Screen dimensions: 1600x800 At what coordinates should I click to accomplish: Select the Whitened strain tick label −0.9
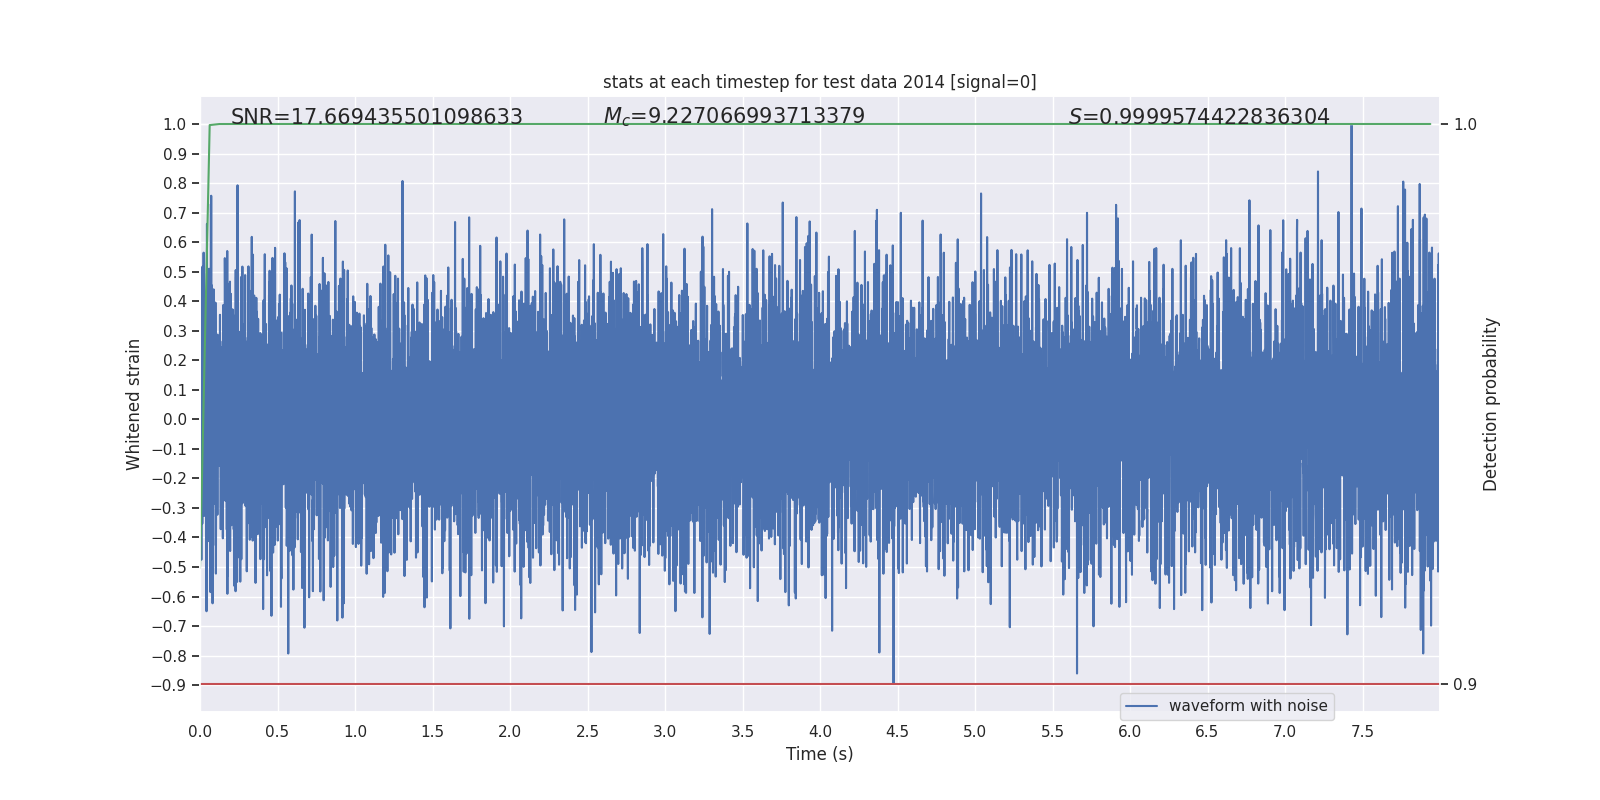click(x=169, y=685)
